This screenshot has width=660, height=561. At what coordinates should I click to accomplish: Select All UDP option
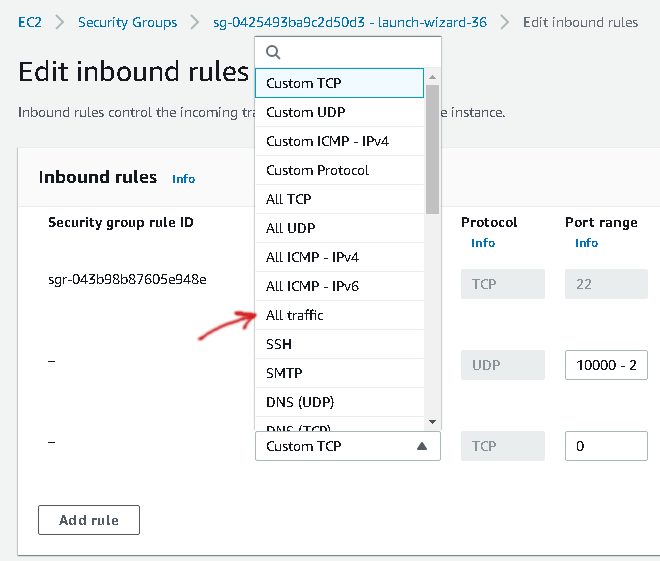tap(339, 228)
